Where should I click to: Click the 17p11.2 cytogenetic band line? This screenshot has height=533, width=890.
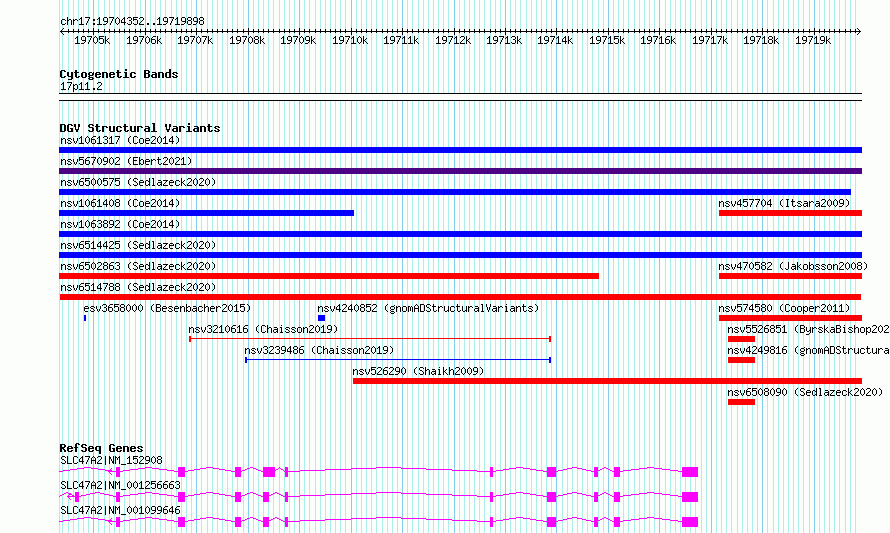(460, 97)
